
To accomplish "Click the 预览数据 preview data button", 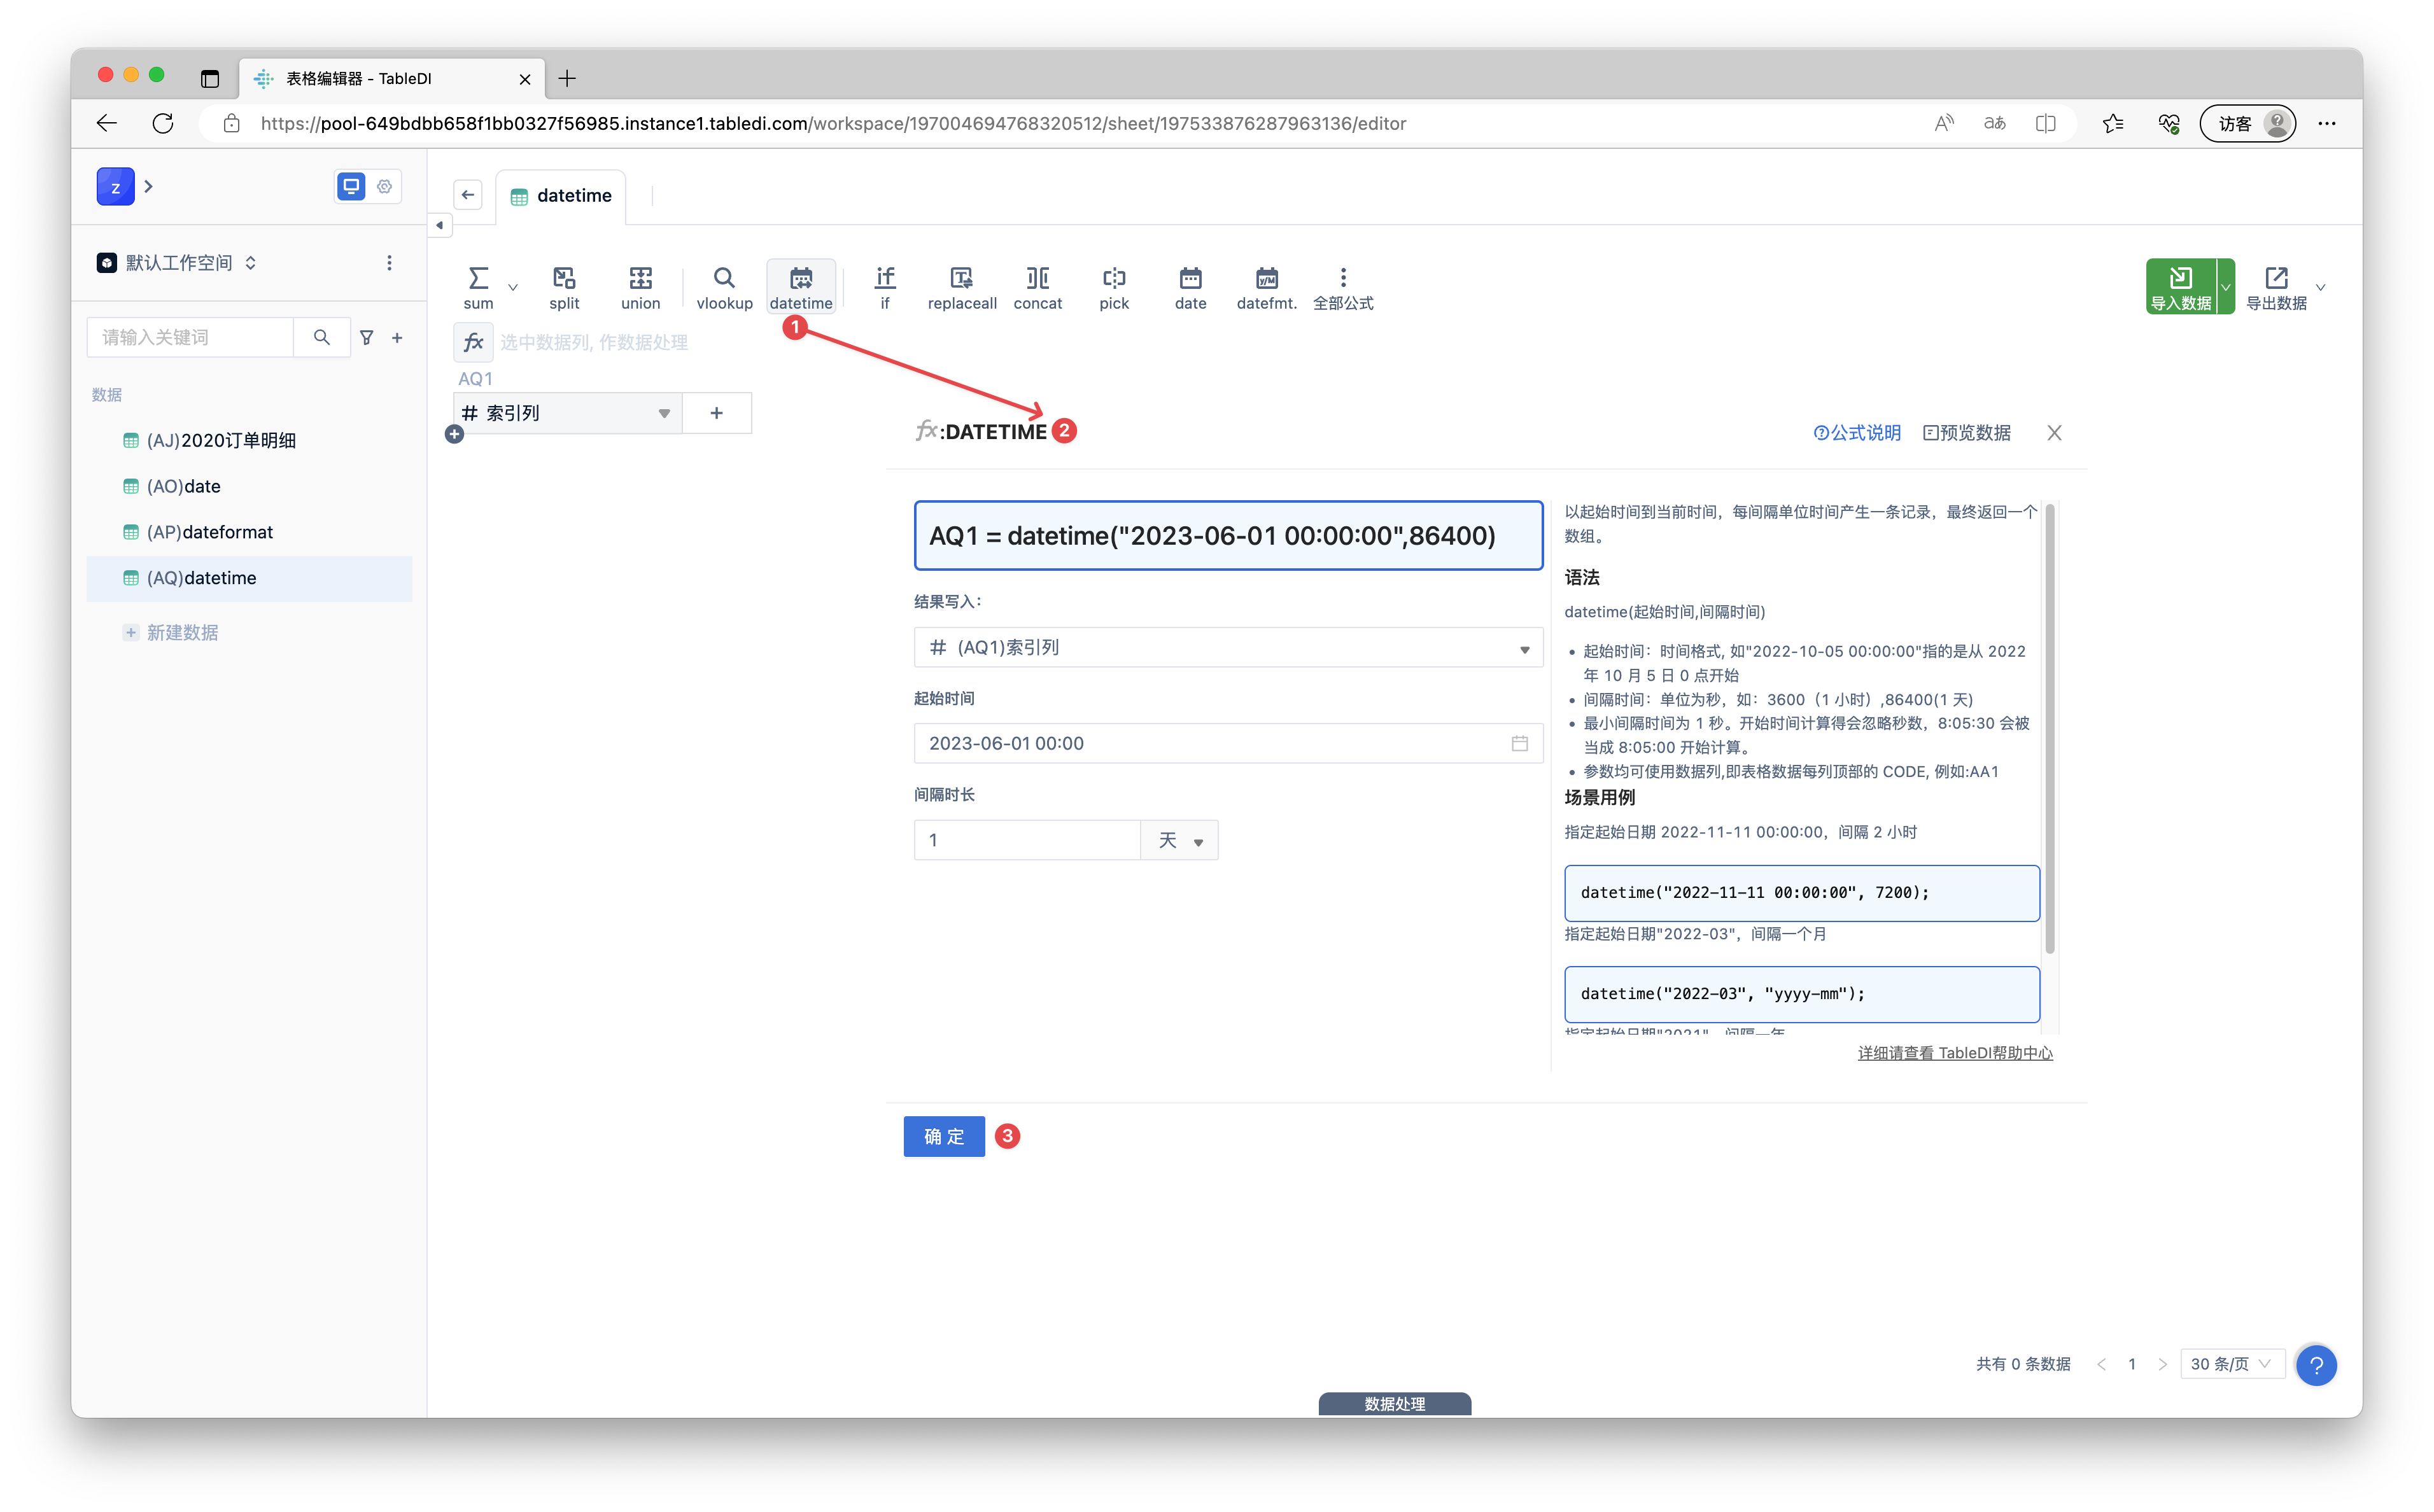I will click(x=1966, y=432).
